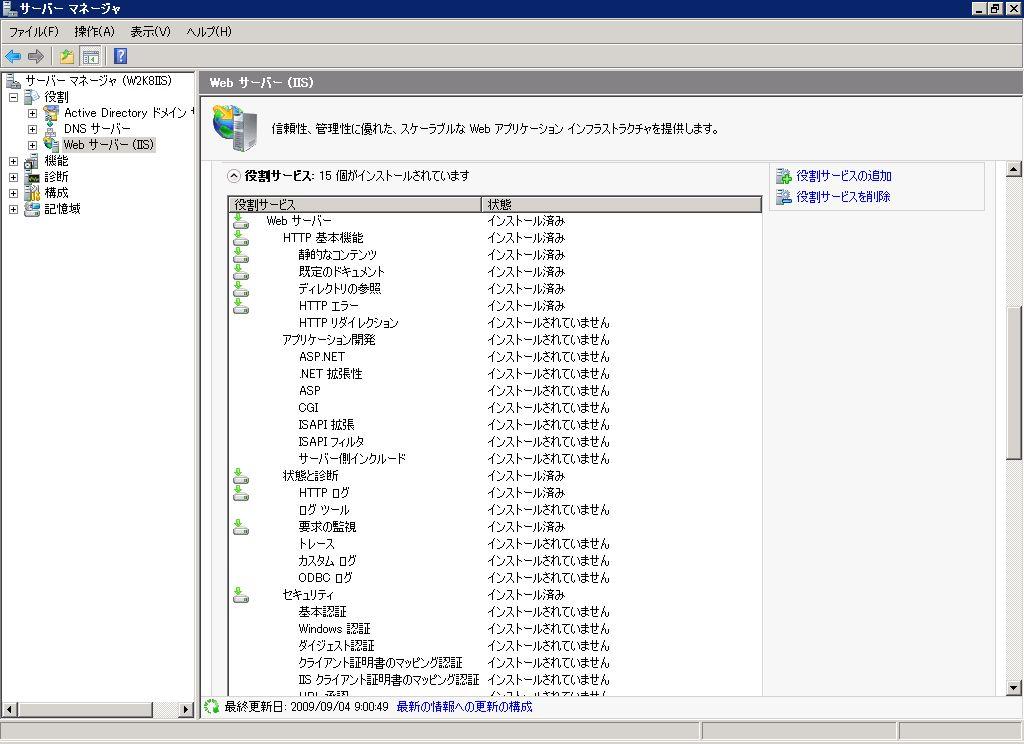Open the ファイル(F) menu
Screen dimensions: 1024x744
(33, 31)
